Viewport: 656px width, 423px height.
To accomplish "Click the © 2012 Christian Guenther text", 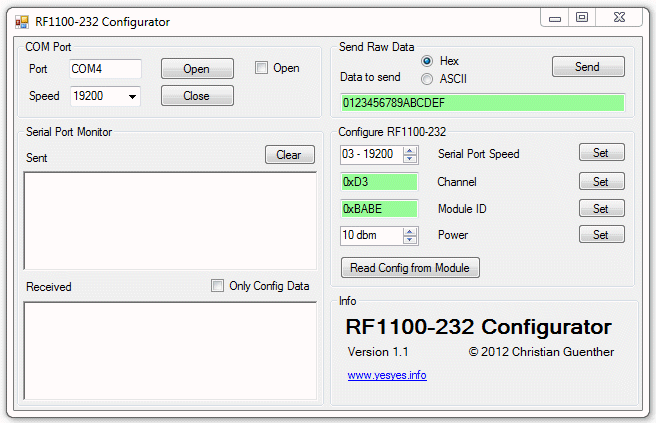I will coord(541,352).
